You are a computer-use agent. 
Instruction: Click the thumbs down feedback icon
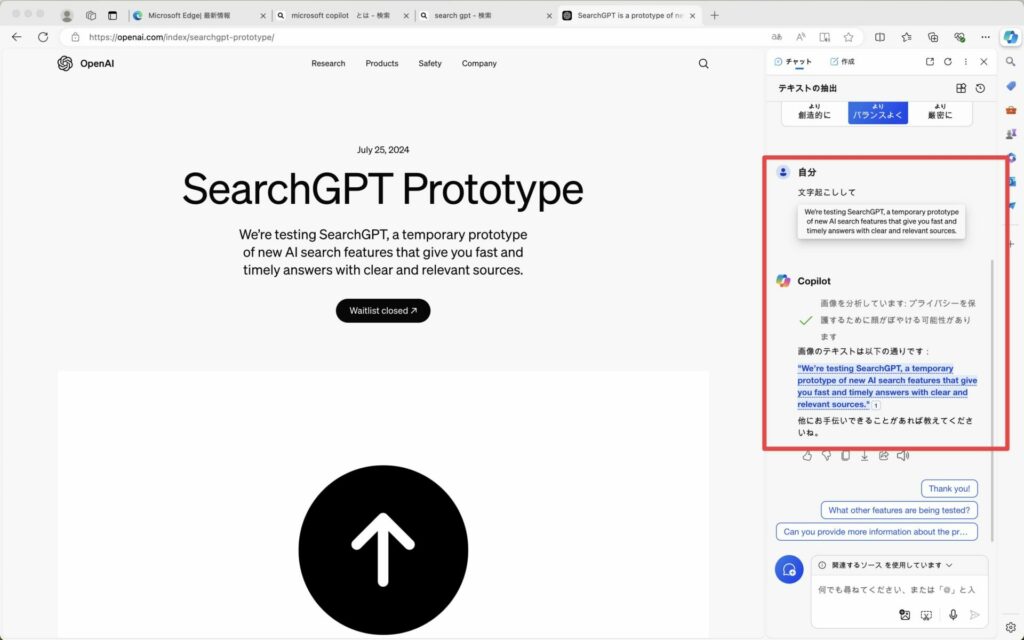pyautogui.click(x=826, y=456)
